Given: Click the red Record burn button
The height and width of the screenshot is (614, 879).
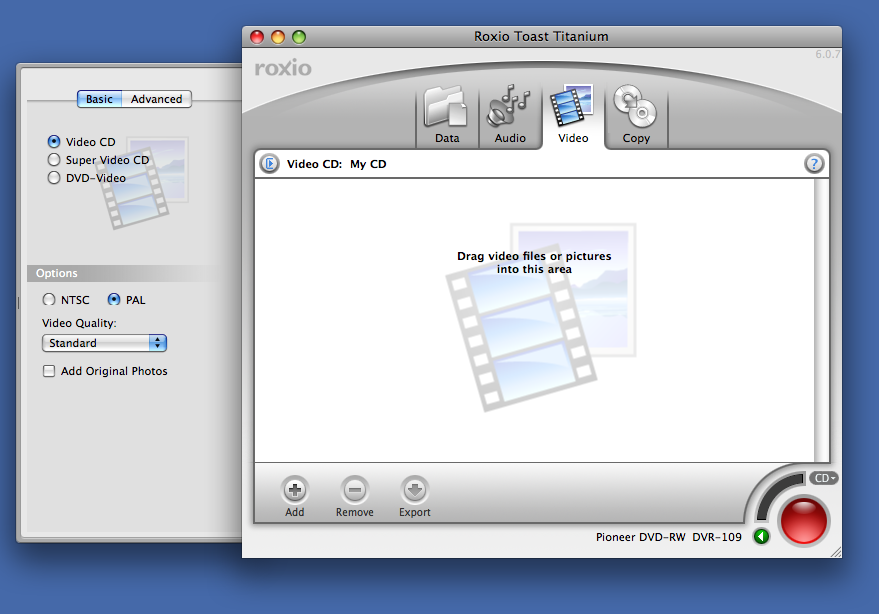Looking at the screenshot, I should pos(803,521).
